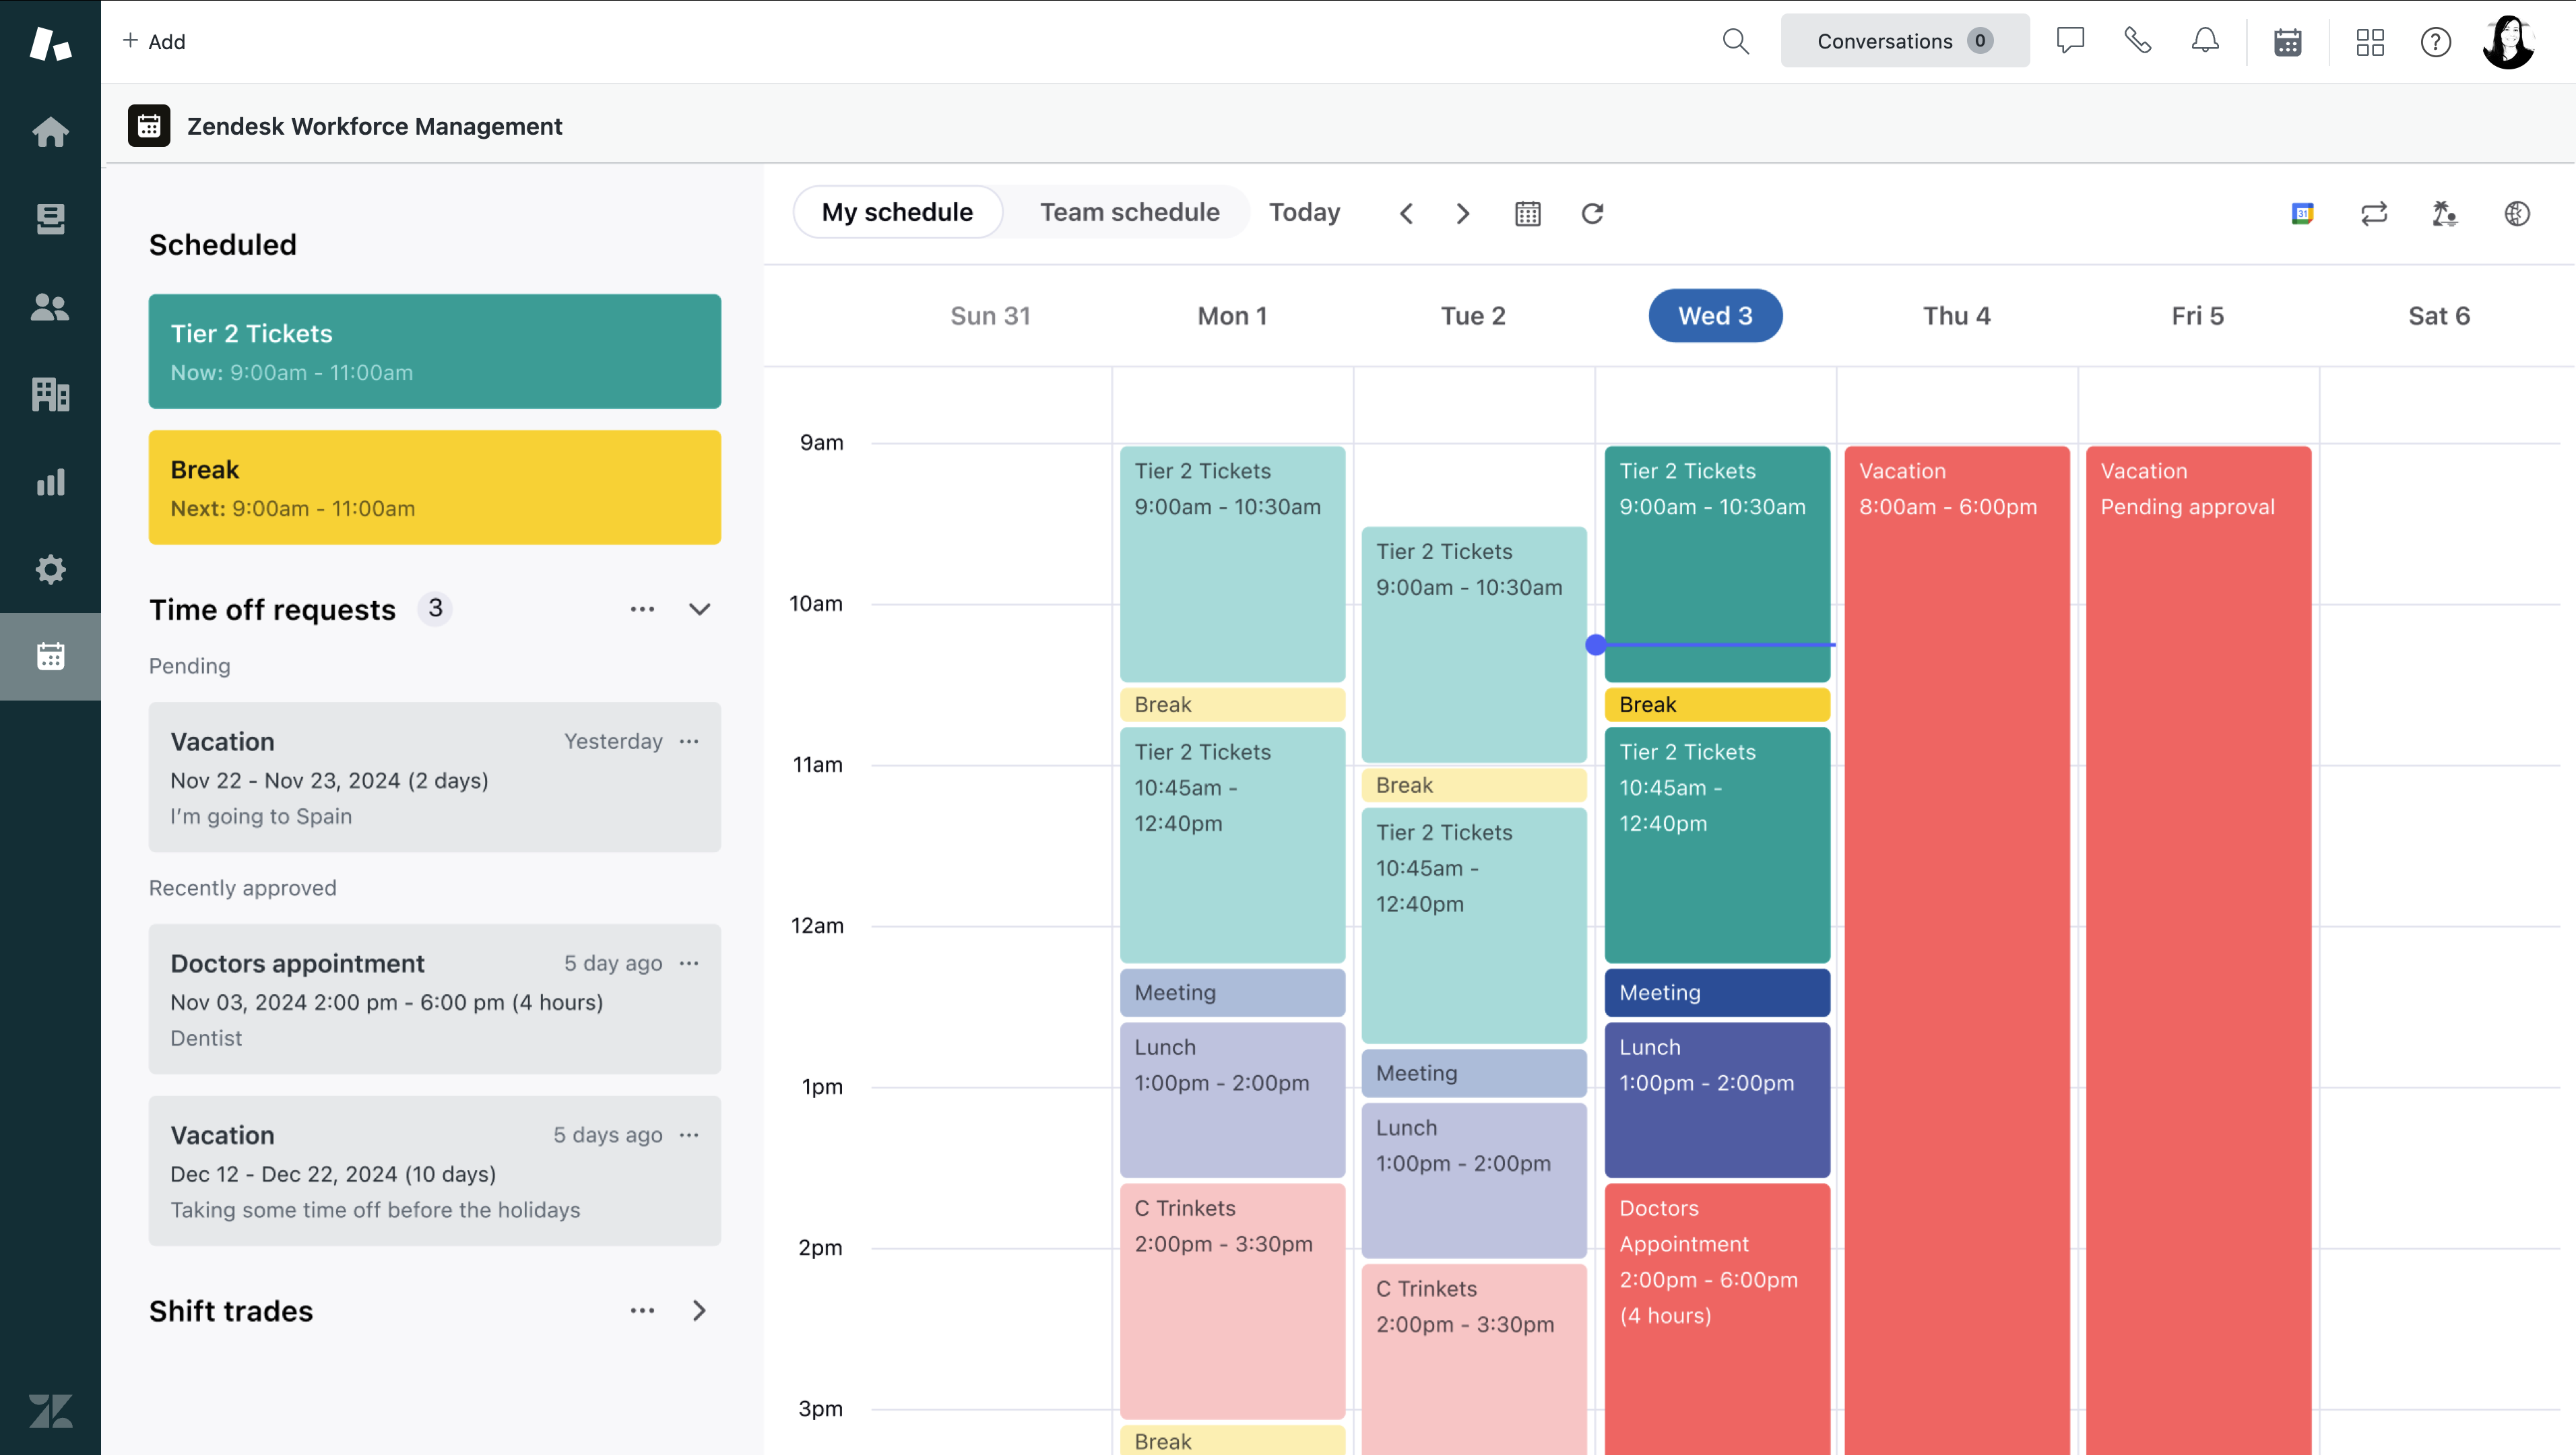The height and width of the screenshot is (1455, 2576).
Task: Open options menu for pending Vacation request
Action: 689,741
